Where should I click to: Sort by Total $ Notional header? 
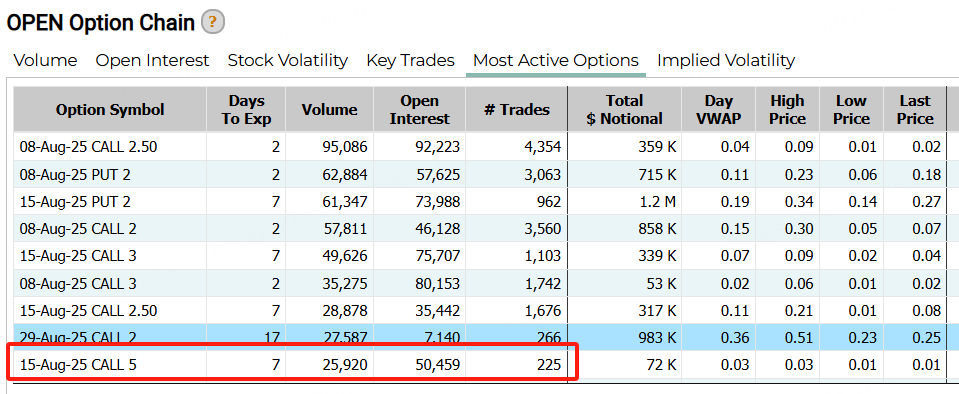pos(624,110)
